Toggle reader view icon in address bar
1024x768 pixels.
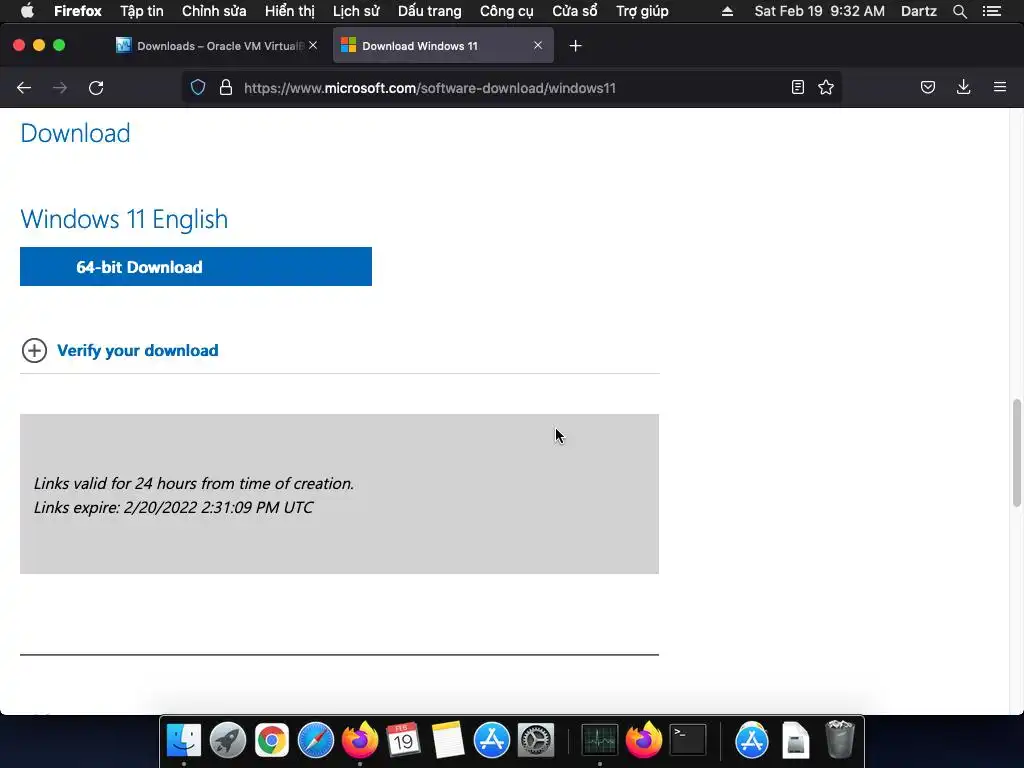pos(797,88)
